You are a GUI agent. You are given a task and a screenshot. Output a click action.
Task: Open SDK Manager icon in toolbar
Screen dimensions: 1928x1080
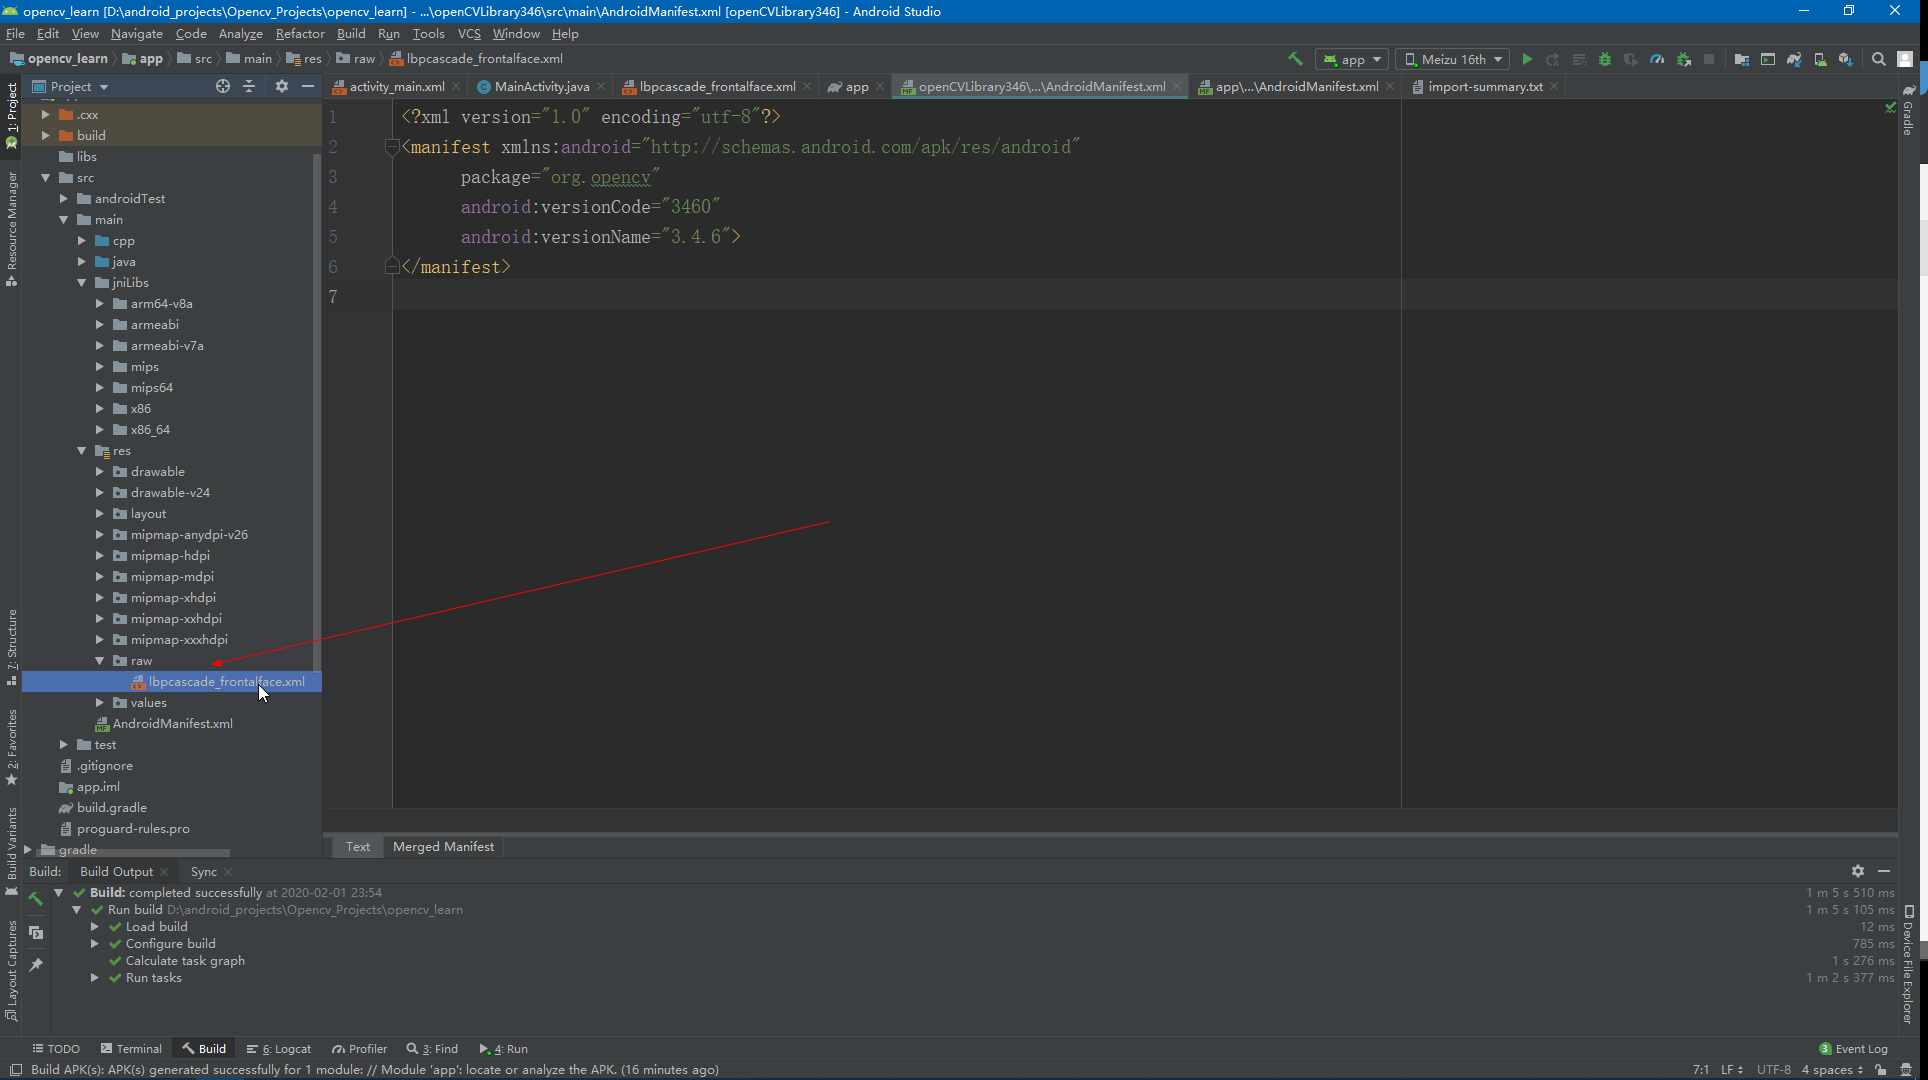[1846, 59]
